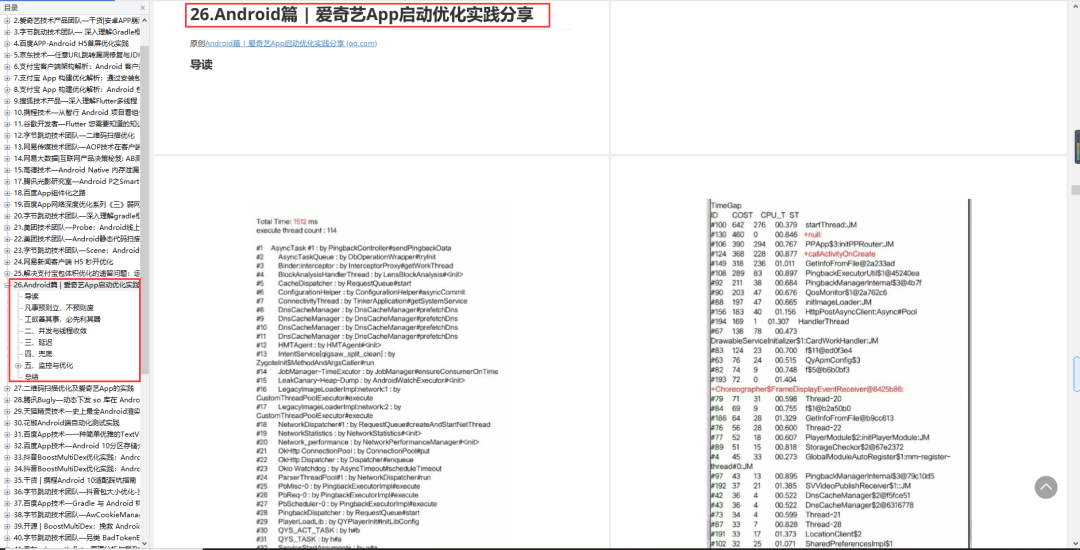This screenshot has width=1080, height=550.
Task: Jump to 40.字节跳动技术团队 另类 BadTokenException
Action: point(76,538)
